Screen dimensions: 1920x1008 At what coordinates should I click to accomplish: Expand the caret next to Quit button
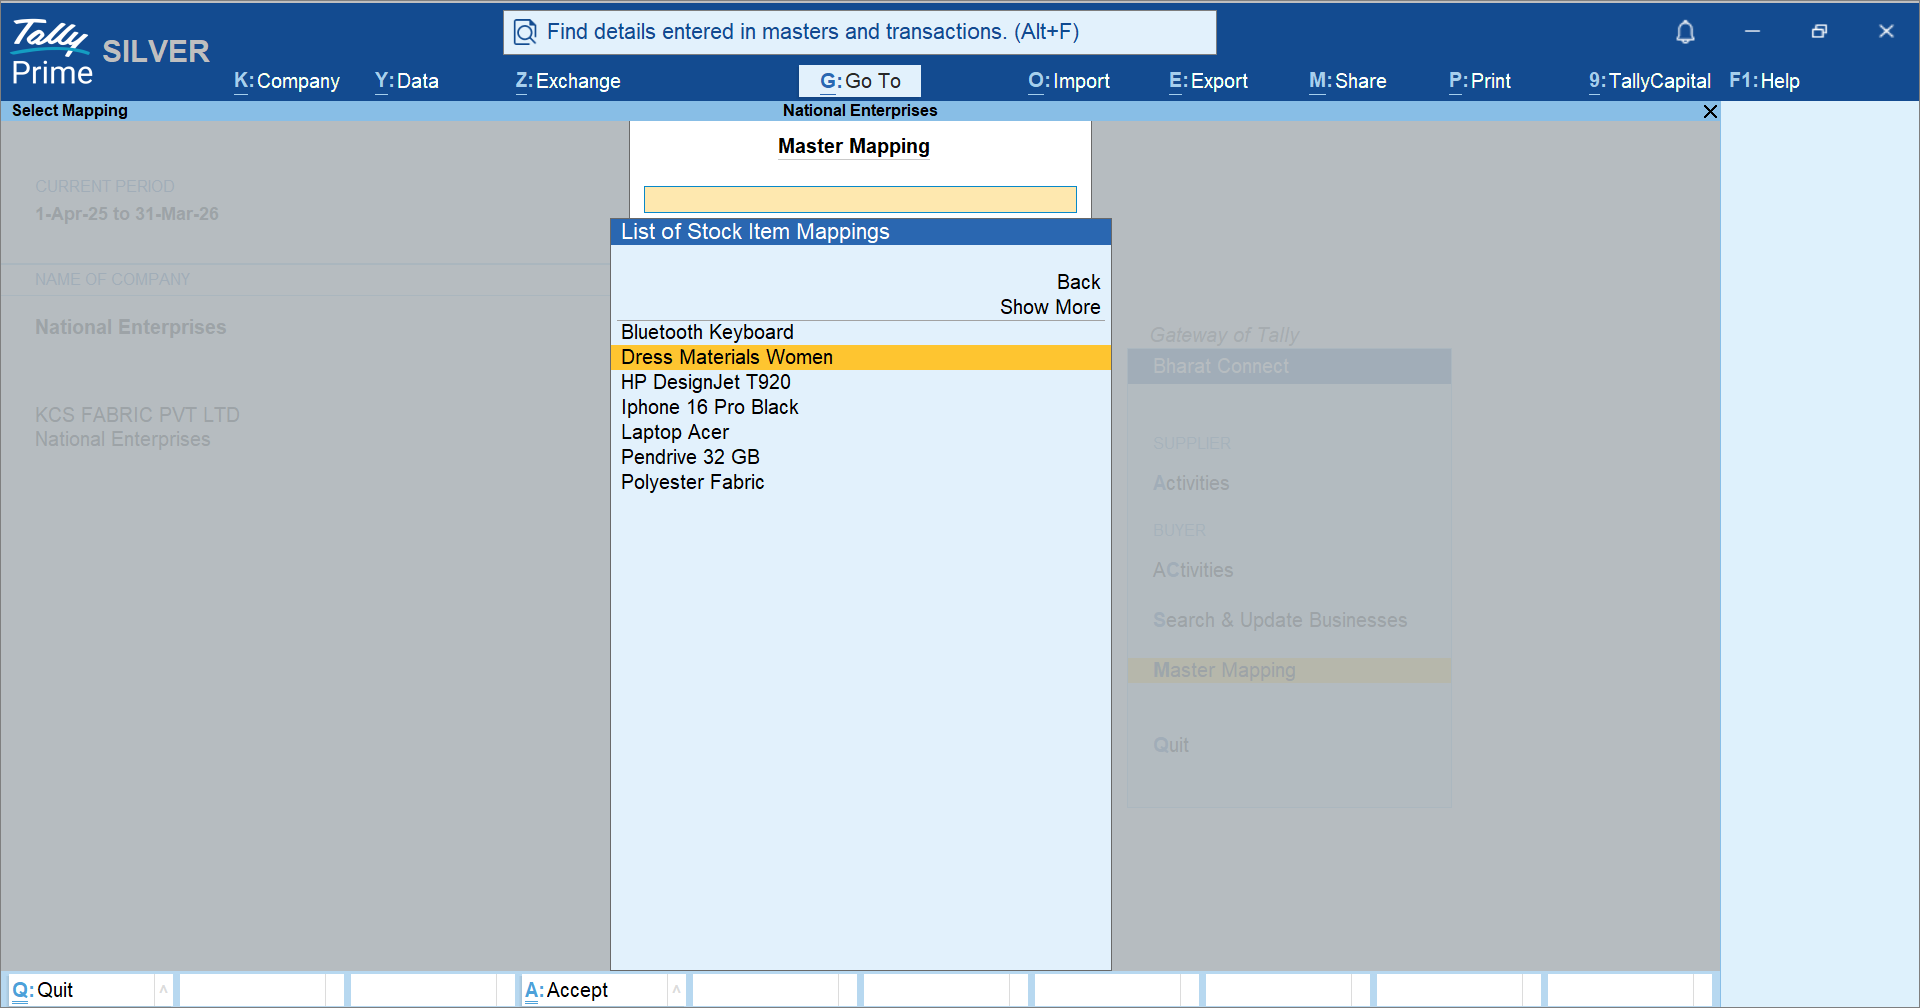click(x=163, y=990)
